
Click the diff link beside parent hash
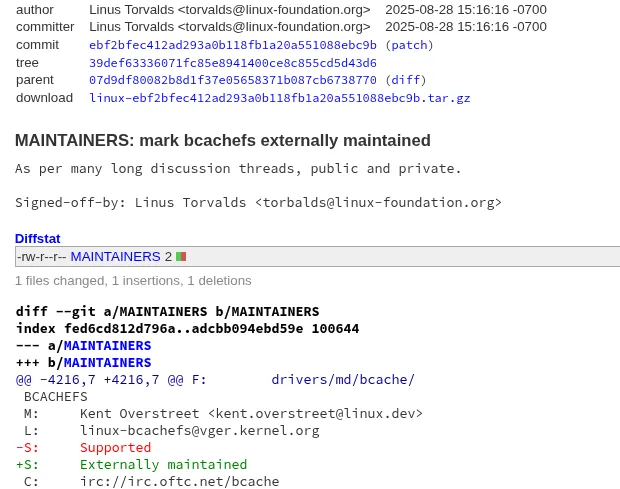tap(405, 80)
